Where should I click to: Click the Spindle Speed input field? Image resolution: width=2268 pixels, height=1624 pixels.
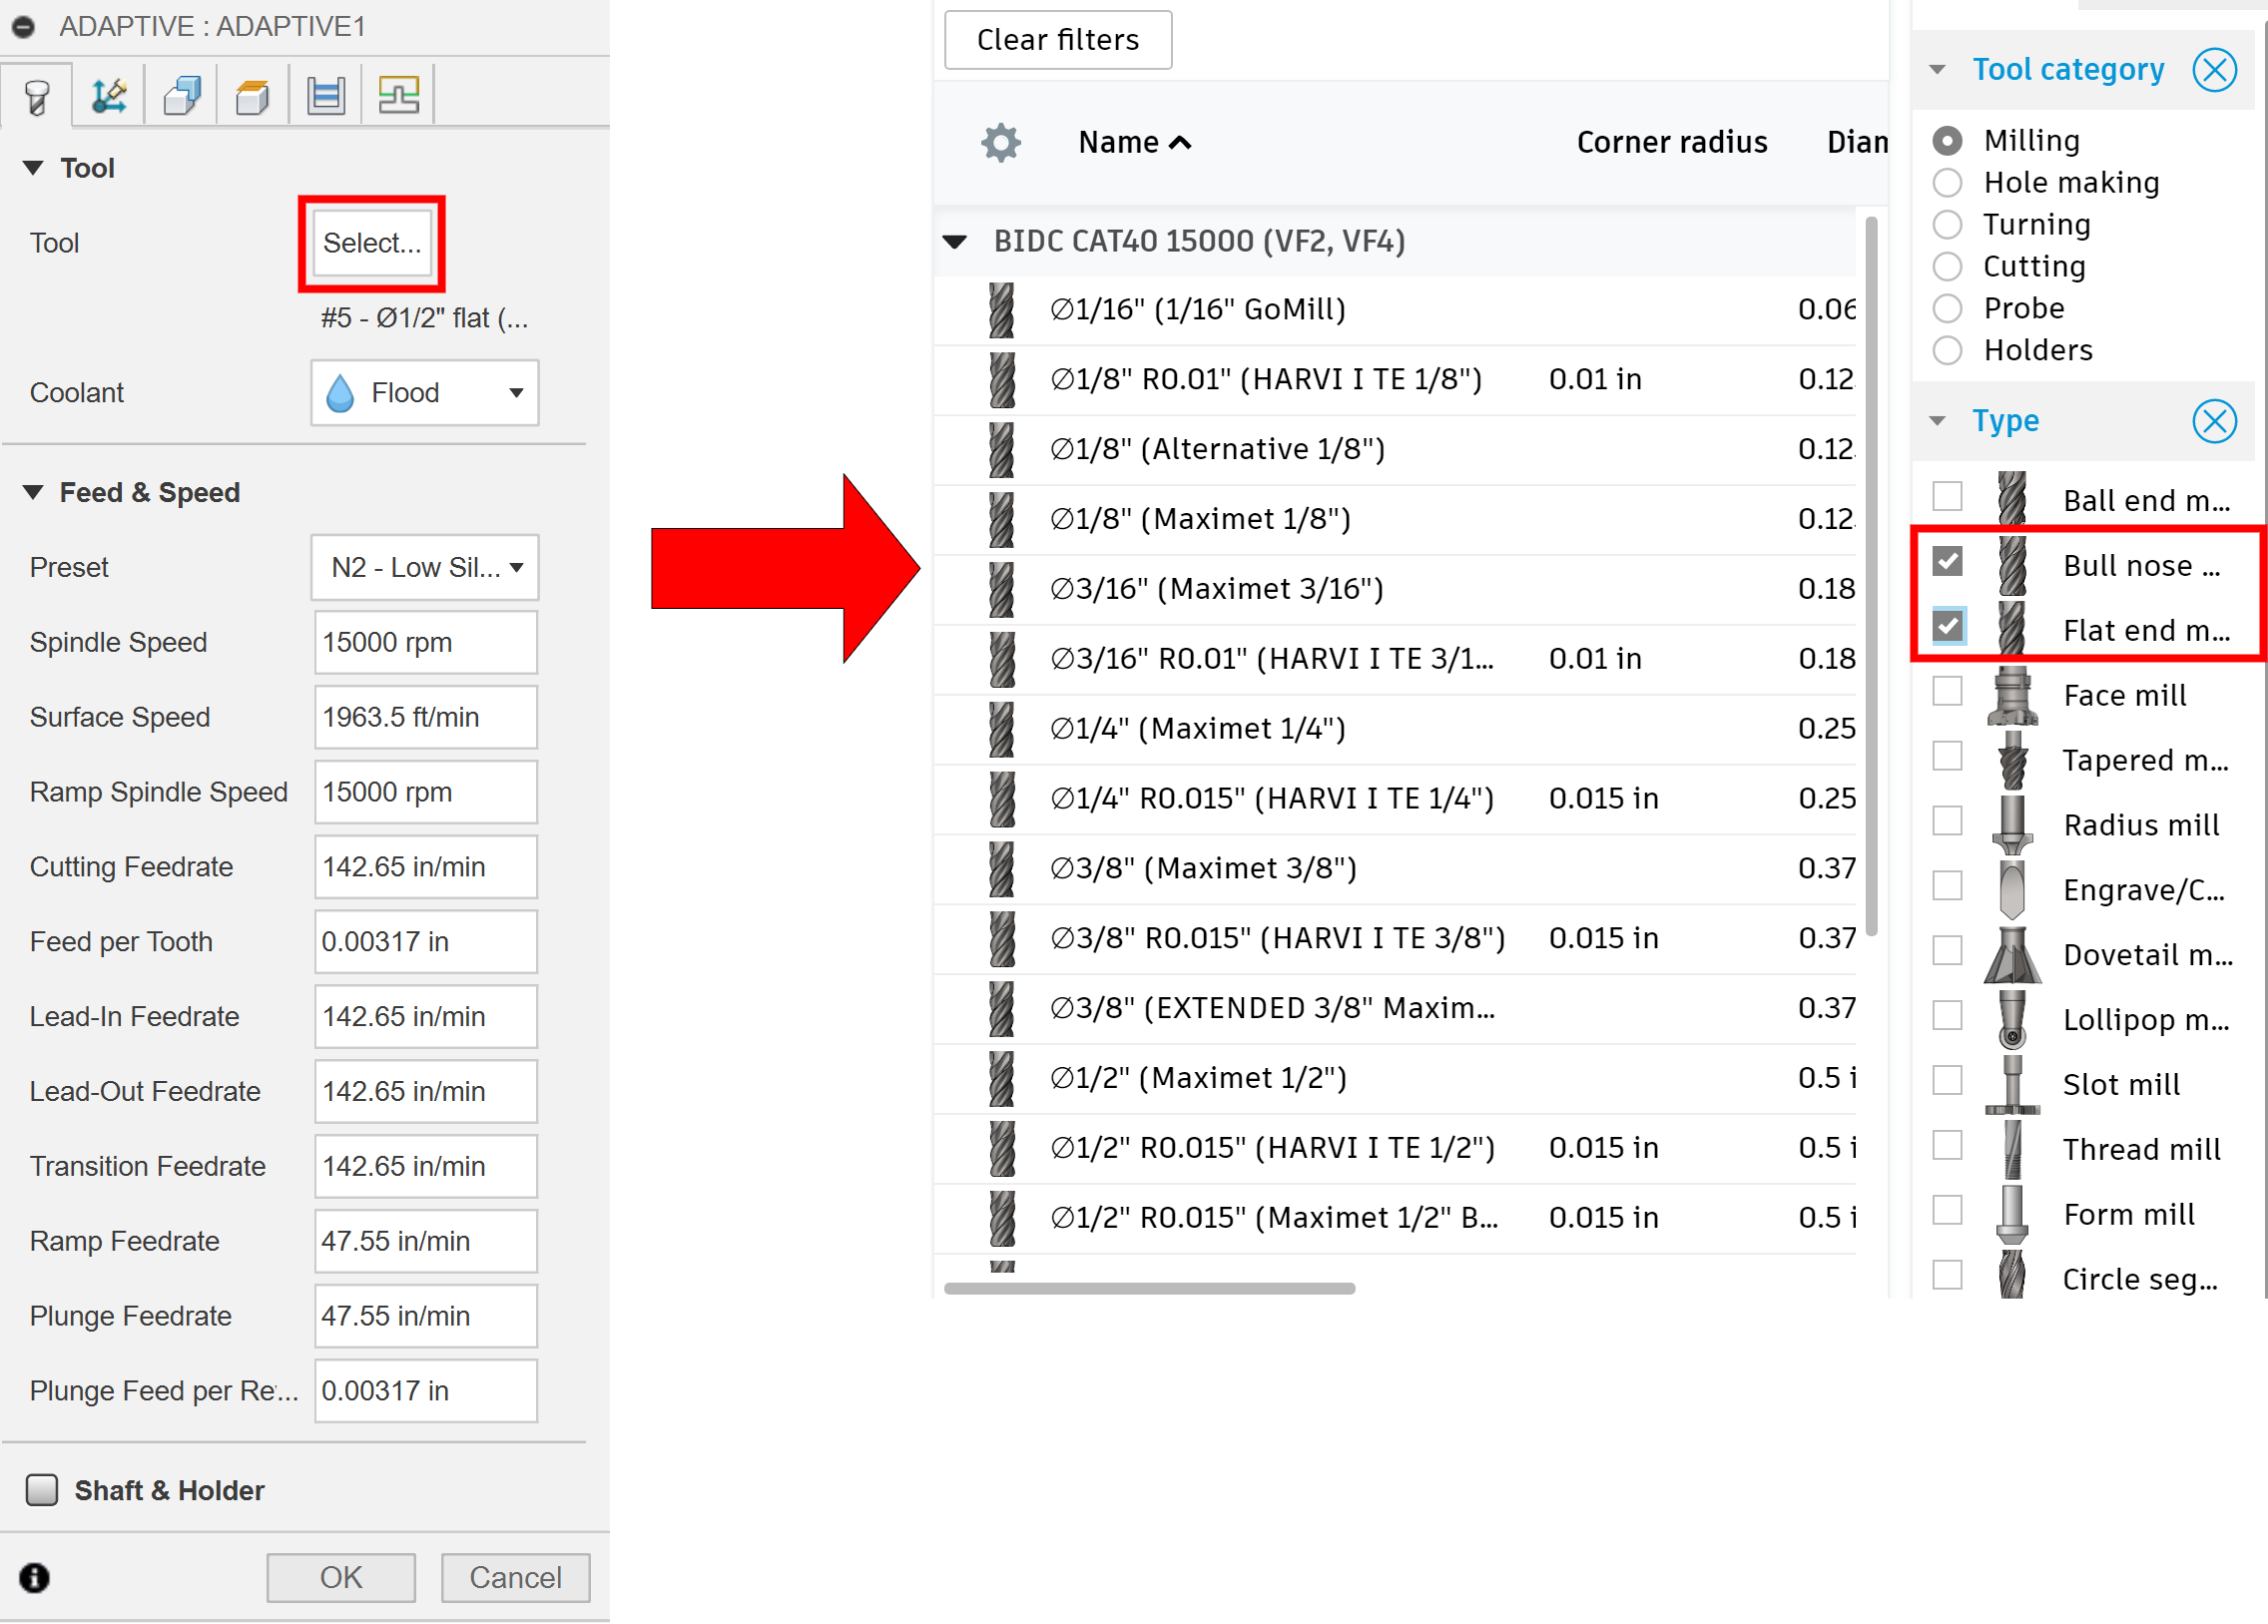coord(425,642)
